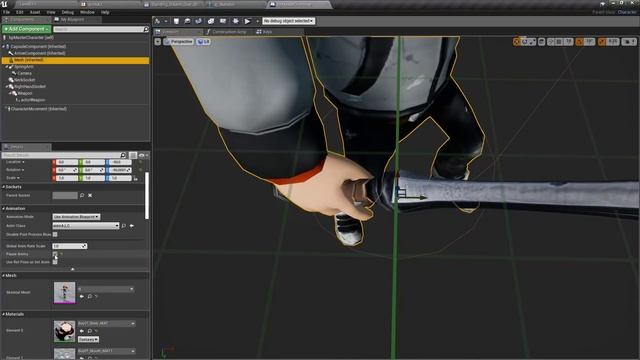Open the Perspective view mode menu
Screen dimensions: 640x360
178,42
